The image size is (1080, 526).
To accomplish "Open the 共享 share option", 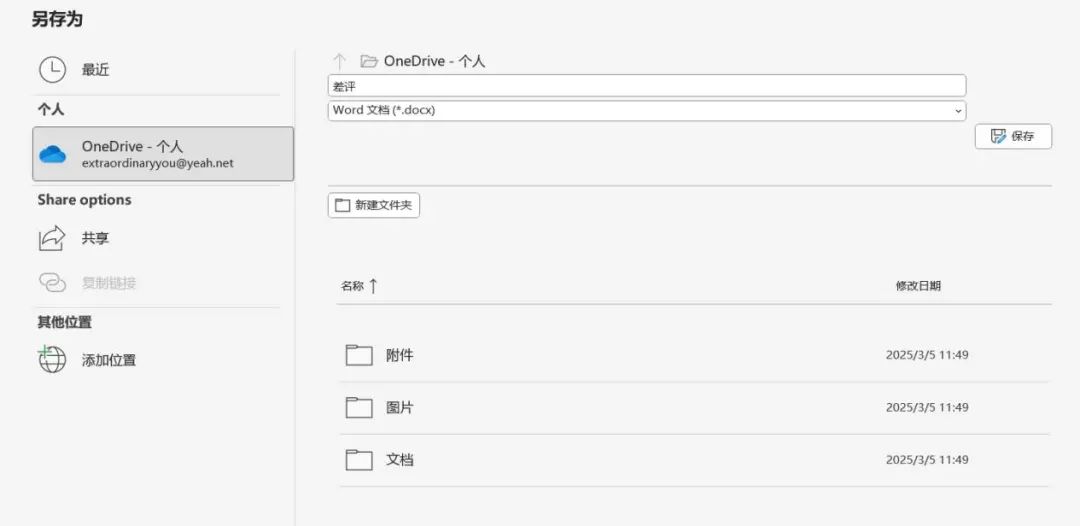I will tap(96, 238).
